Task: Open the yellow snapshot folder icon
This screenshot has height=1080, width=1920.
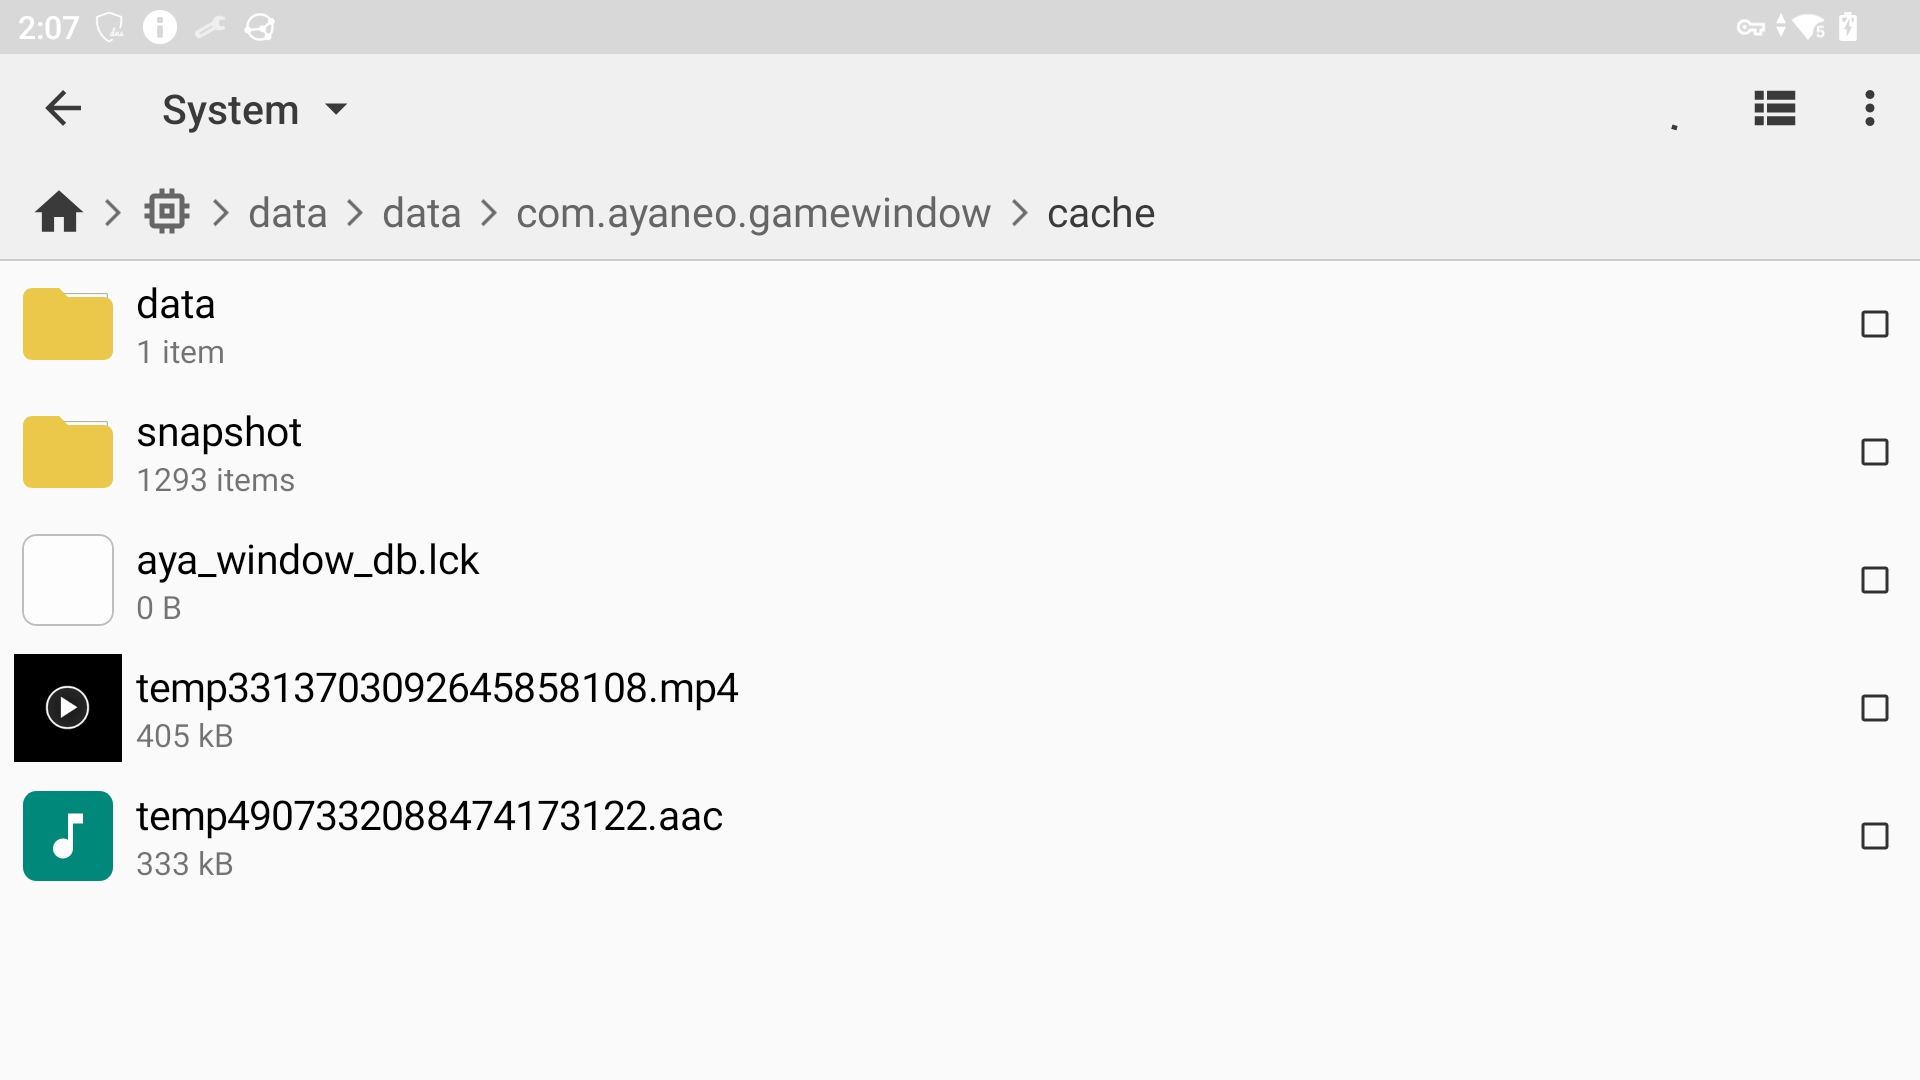Action: click(67, 452)
